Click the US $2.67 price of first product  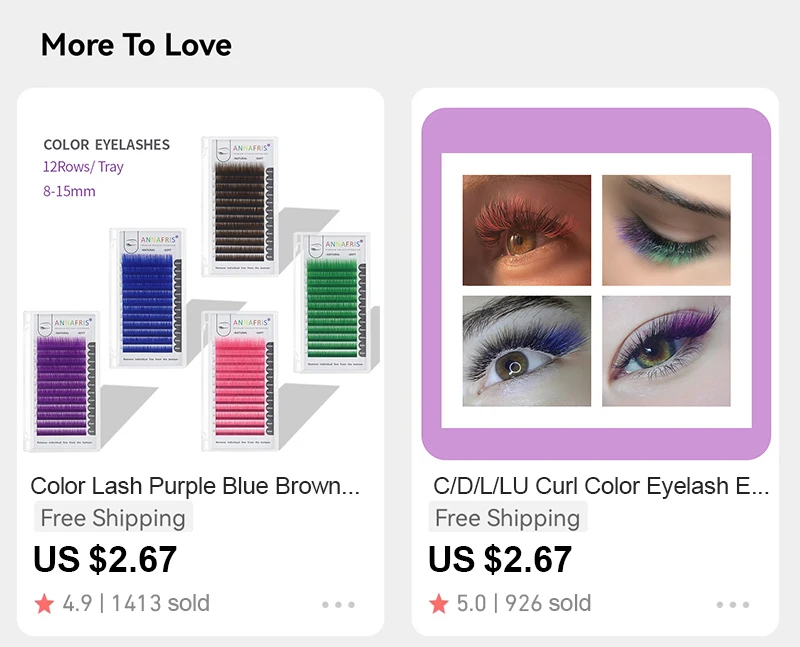(x=105, y=559)
